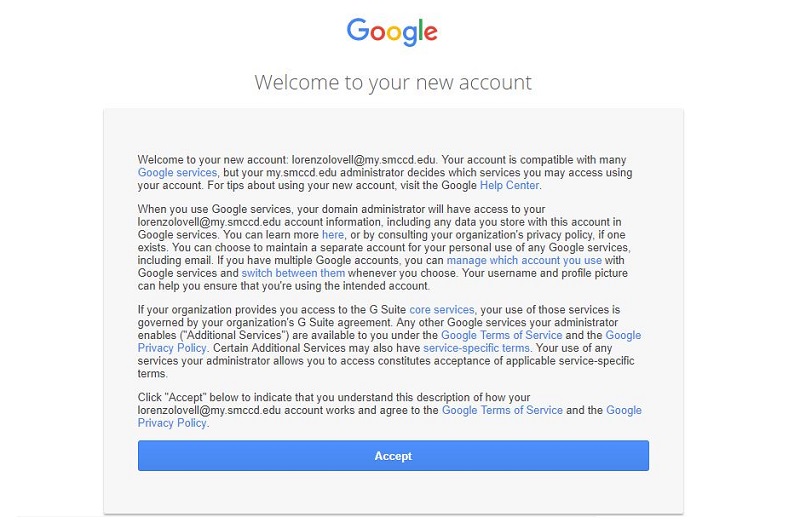
Task: Visit the Google Help Center link
Action: pyautogui.click(x=509, y=185)
